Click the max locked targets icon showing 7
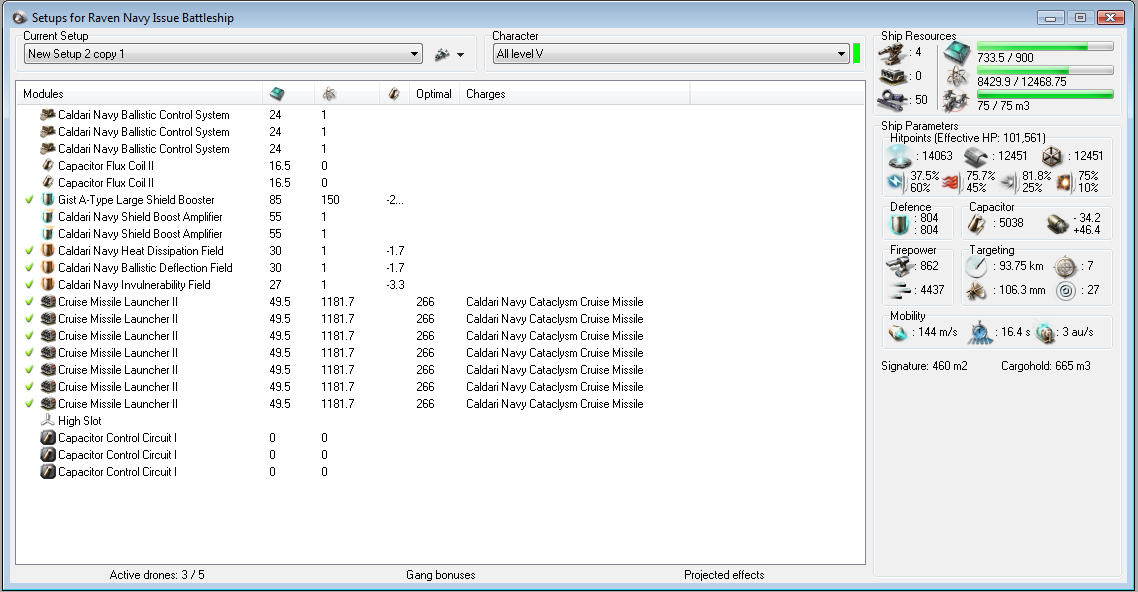The height and width of the screenshot is (592, 1138). 1065,267
